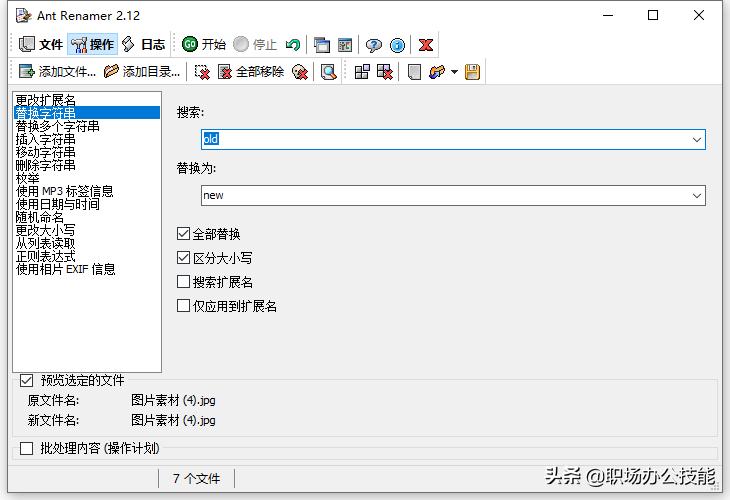
Task: Start renaming with the GO 开始 button
Action: point(204,45)
